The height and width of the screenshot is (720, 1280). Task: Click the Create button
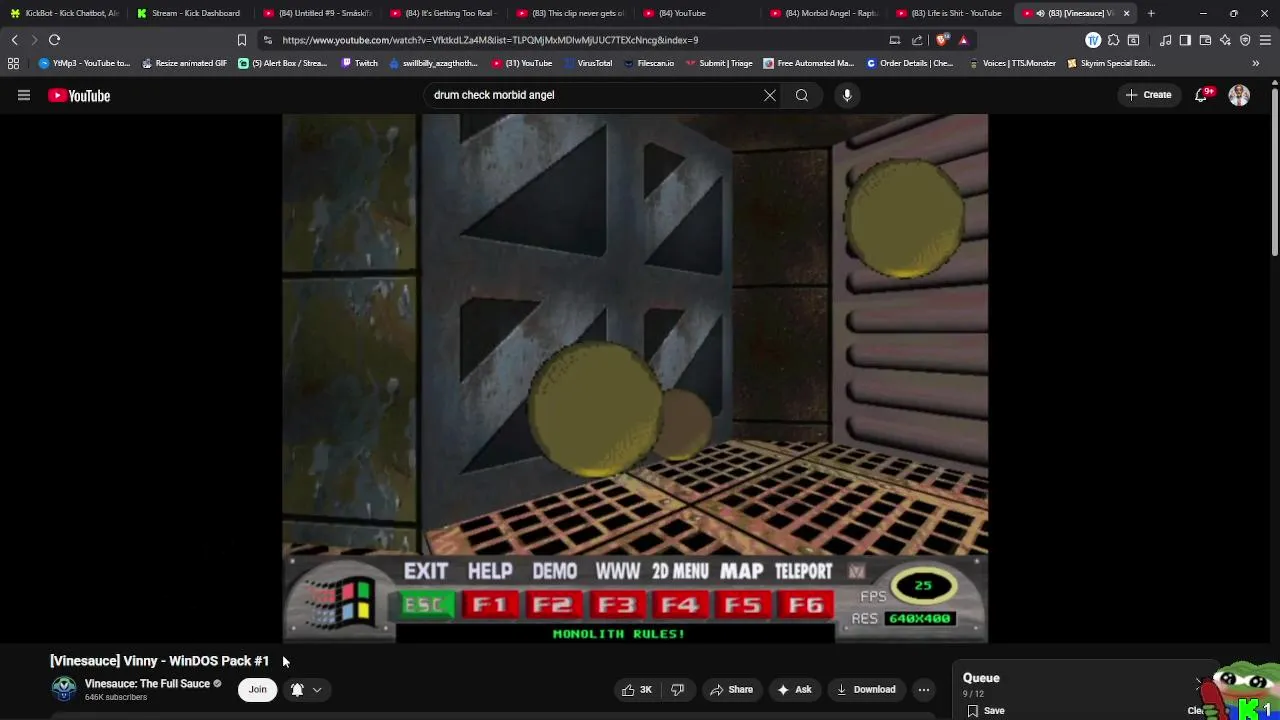[1148, 95]
